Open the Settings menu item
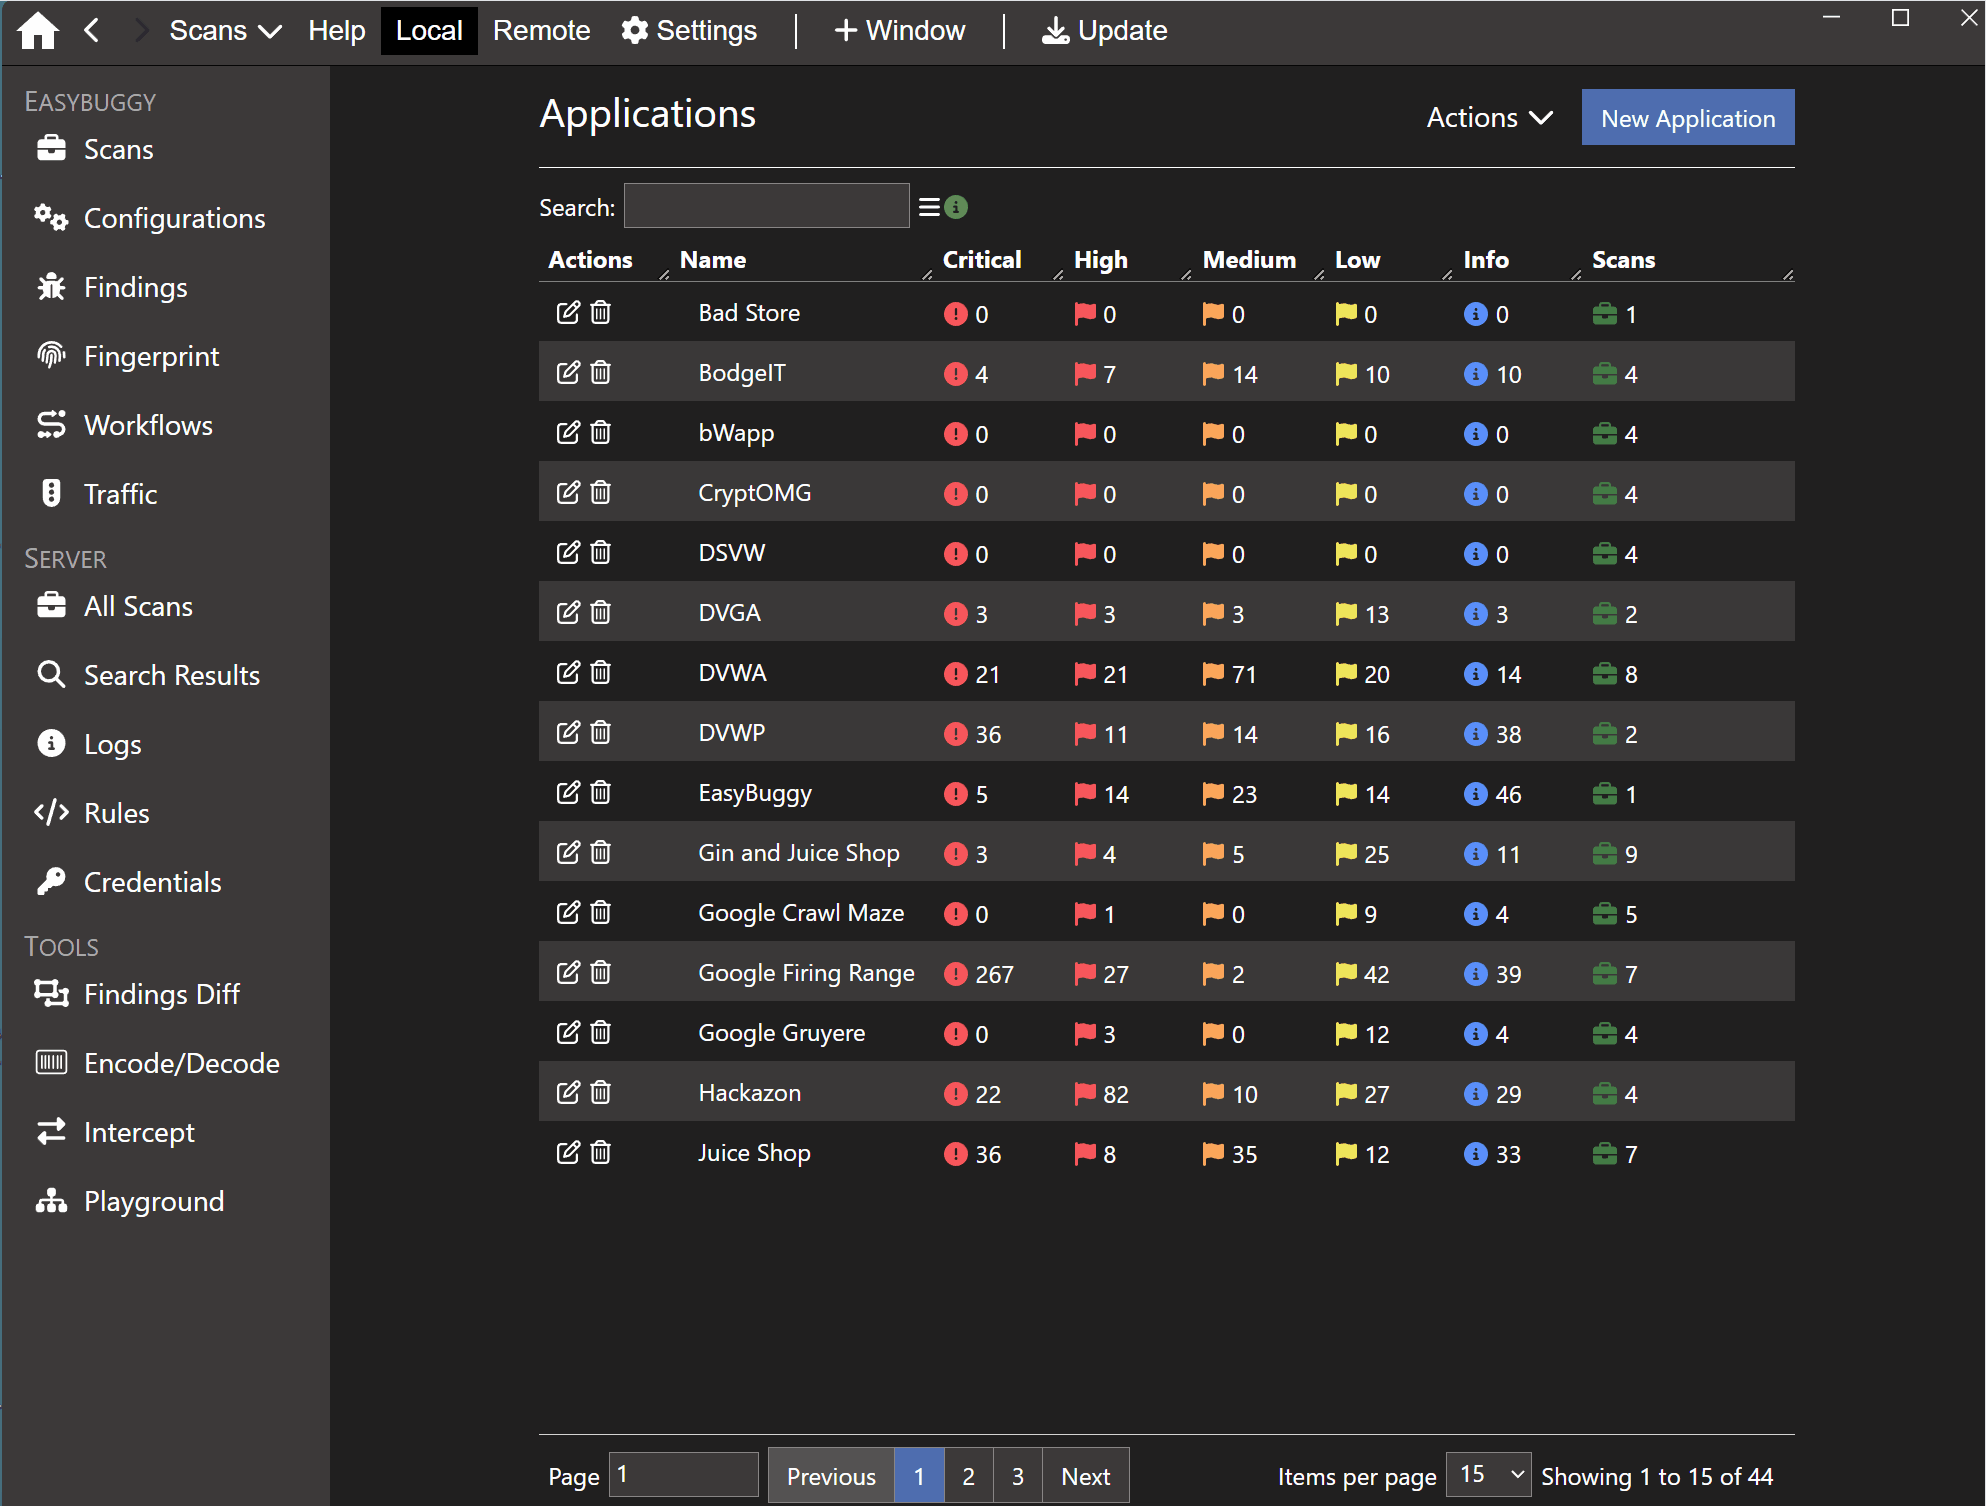The height and width of the screenshot is (1506, 1986). tap(689, 30)
